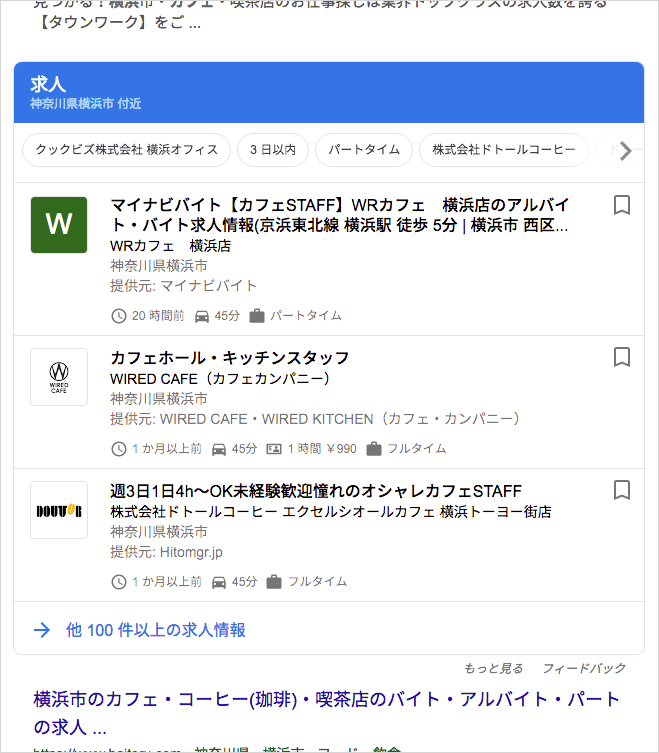Screen dimensions: 659x753
Task: Open the カフェホール・キッチンスタッフ job title
Action: tap(230, 358)
